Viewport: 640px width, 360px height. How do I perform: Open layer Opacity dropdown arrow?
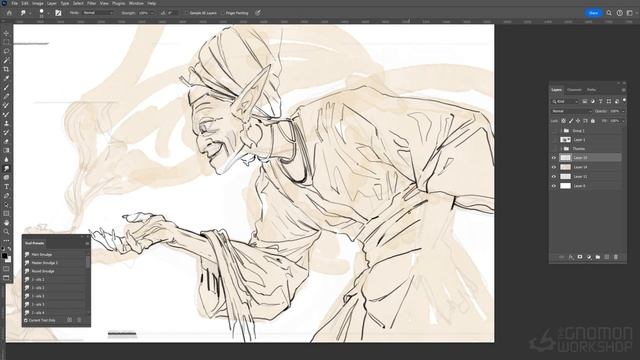[623, 111]
